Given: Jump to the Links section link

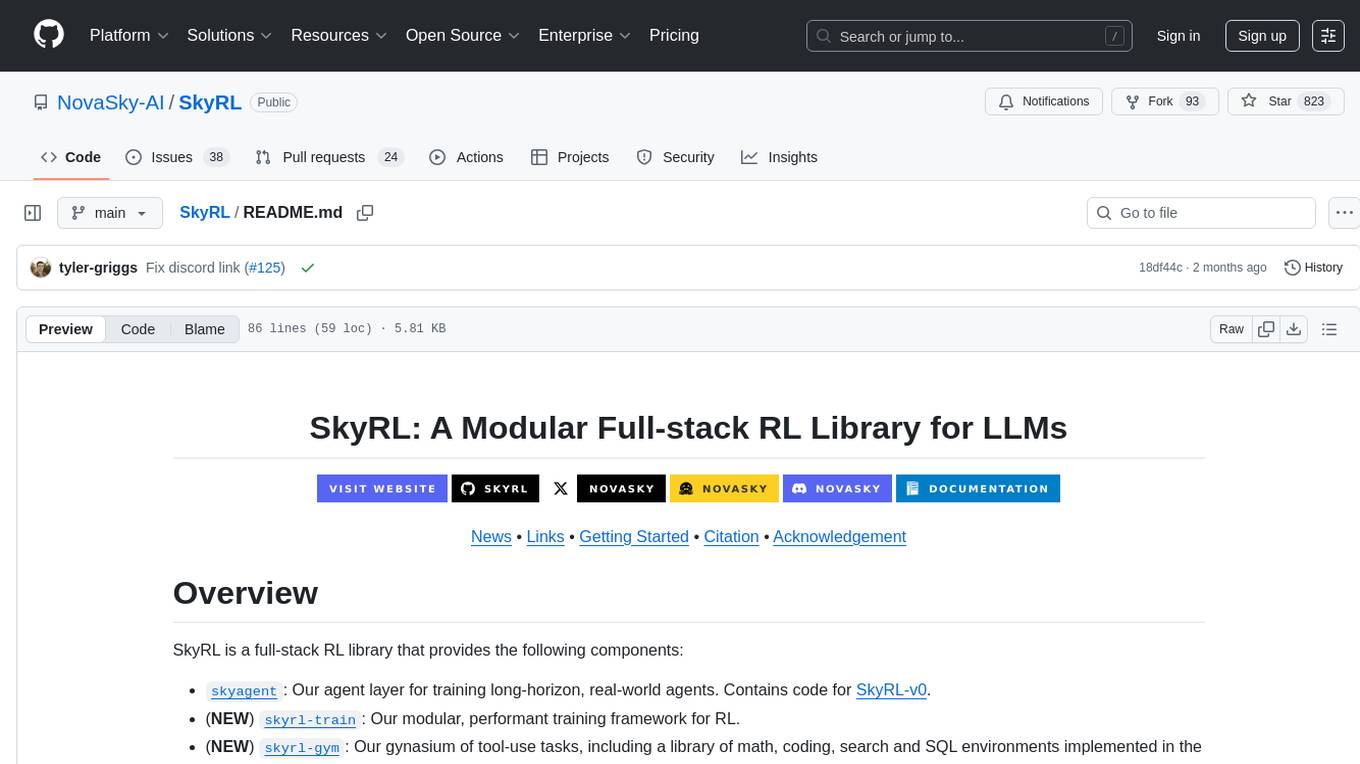Looking at the screenshot, I should point(545,536).
